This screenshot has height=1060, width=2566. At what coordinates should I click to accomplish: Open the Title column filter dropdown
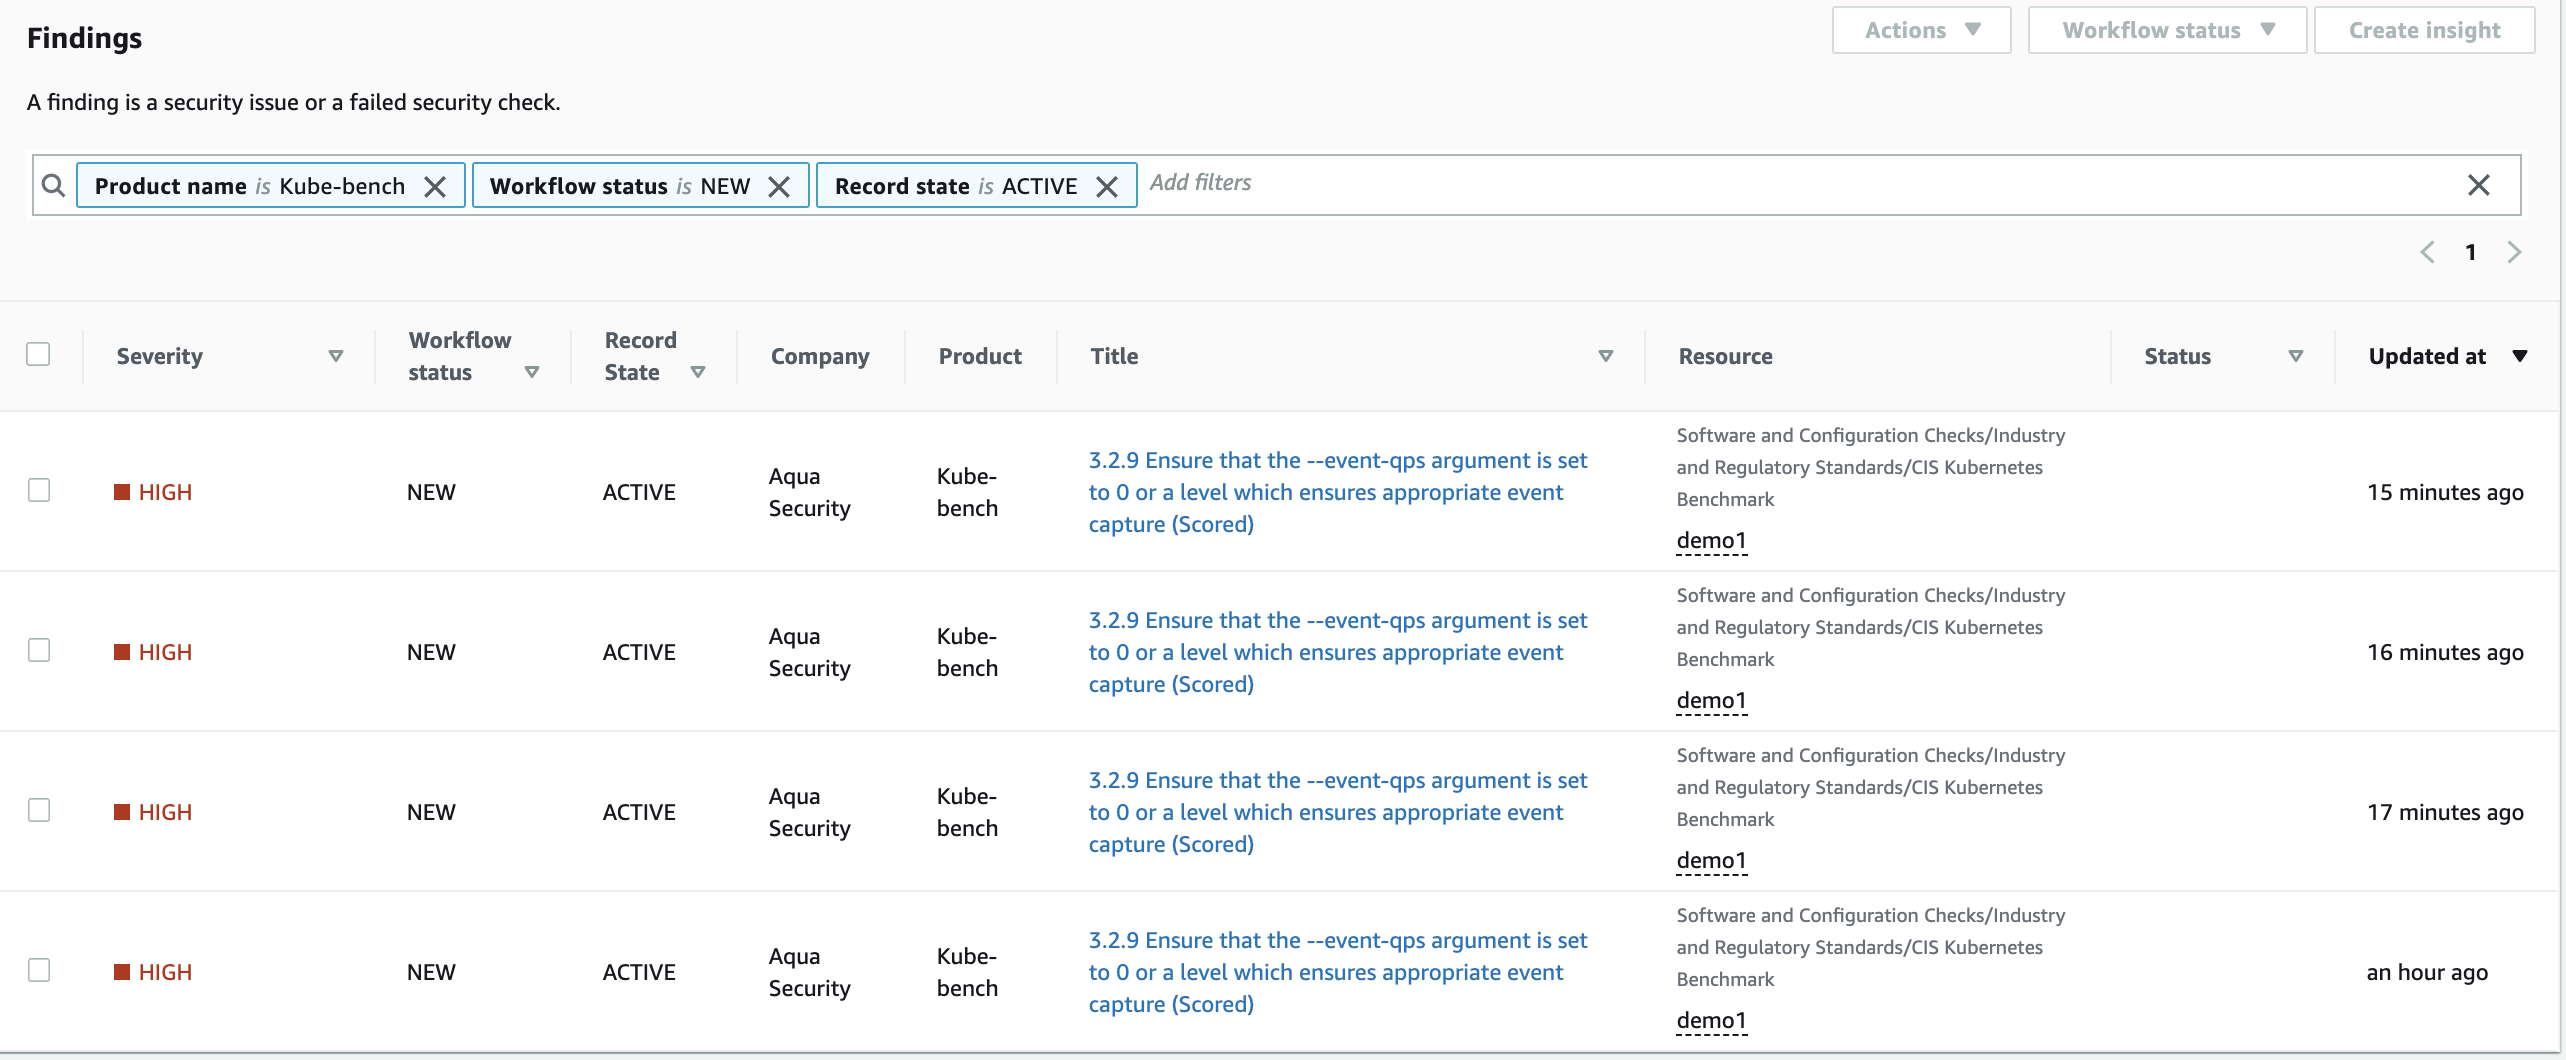(x=1605, y=355)
